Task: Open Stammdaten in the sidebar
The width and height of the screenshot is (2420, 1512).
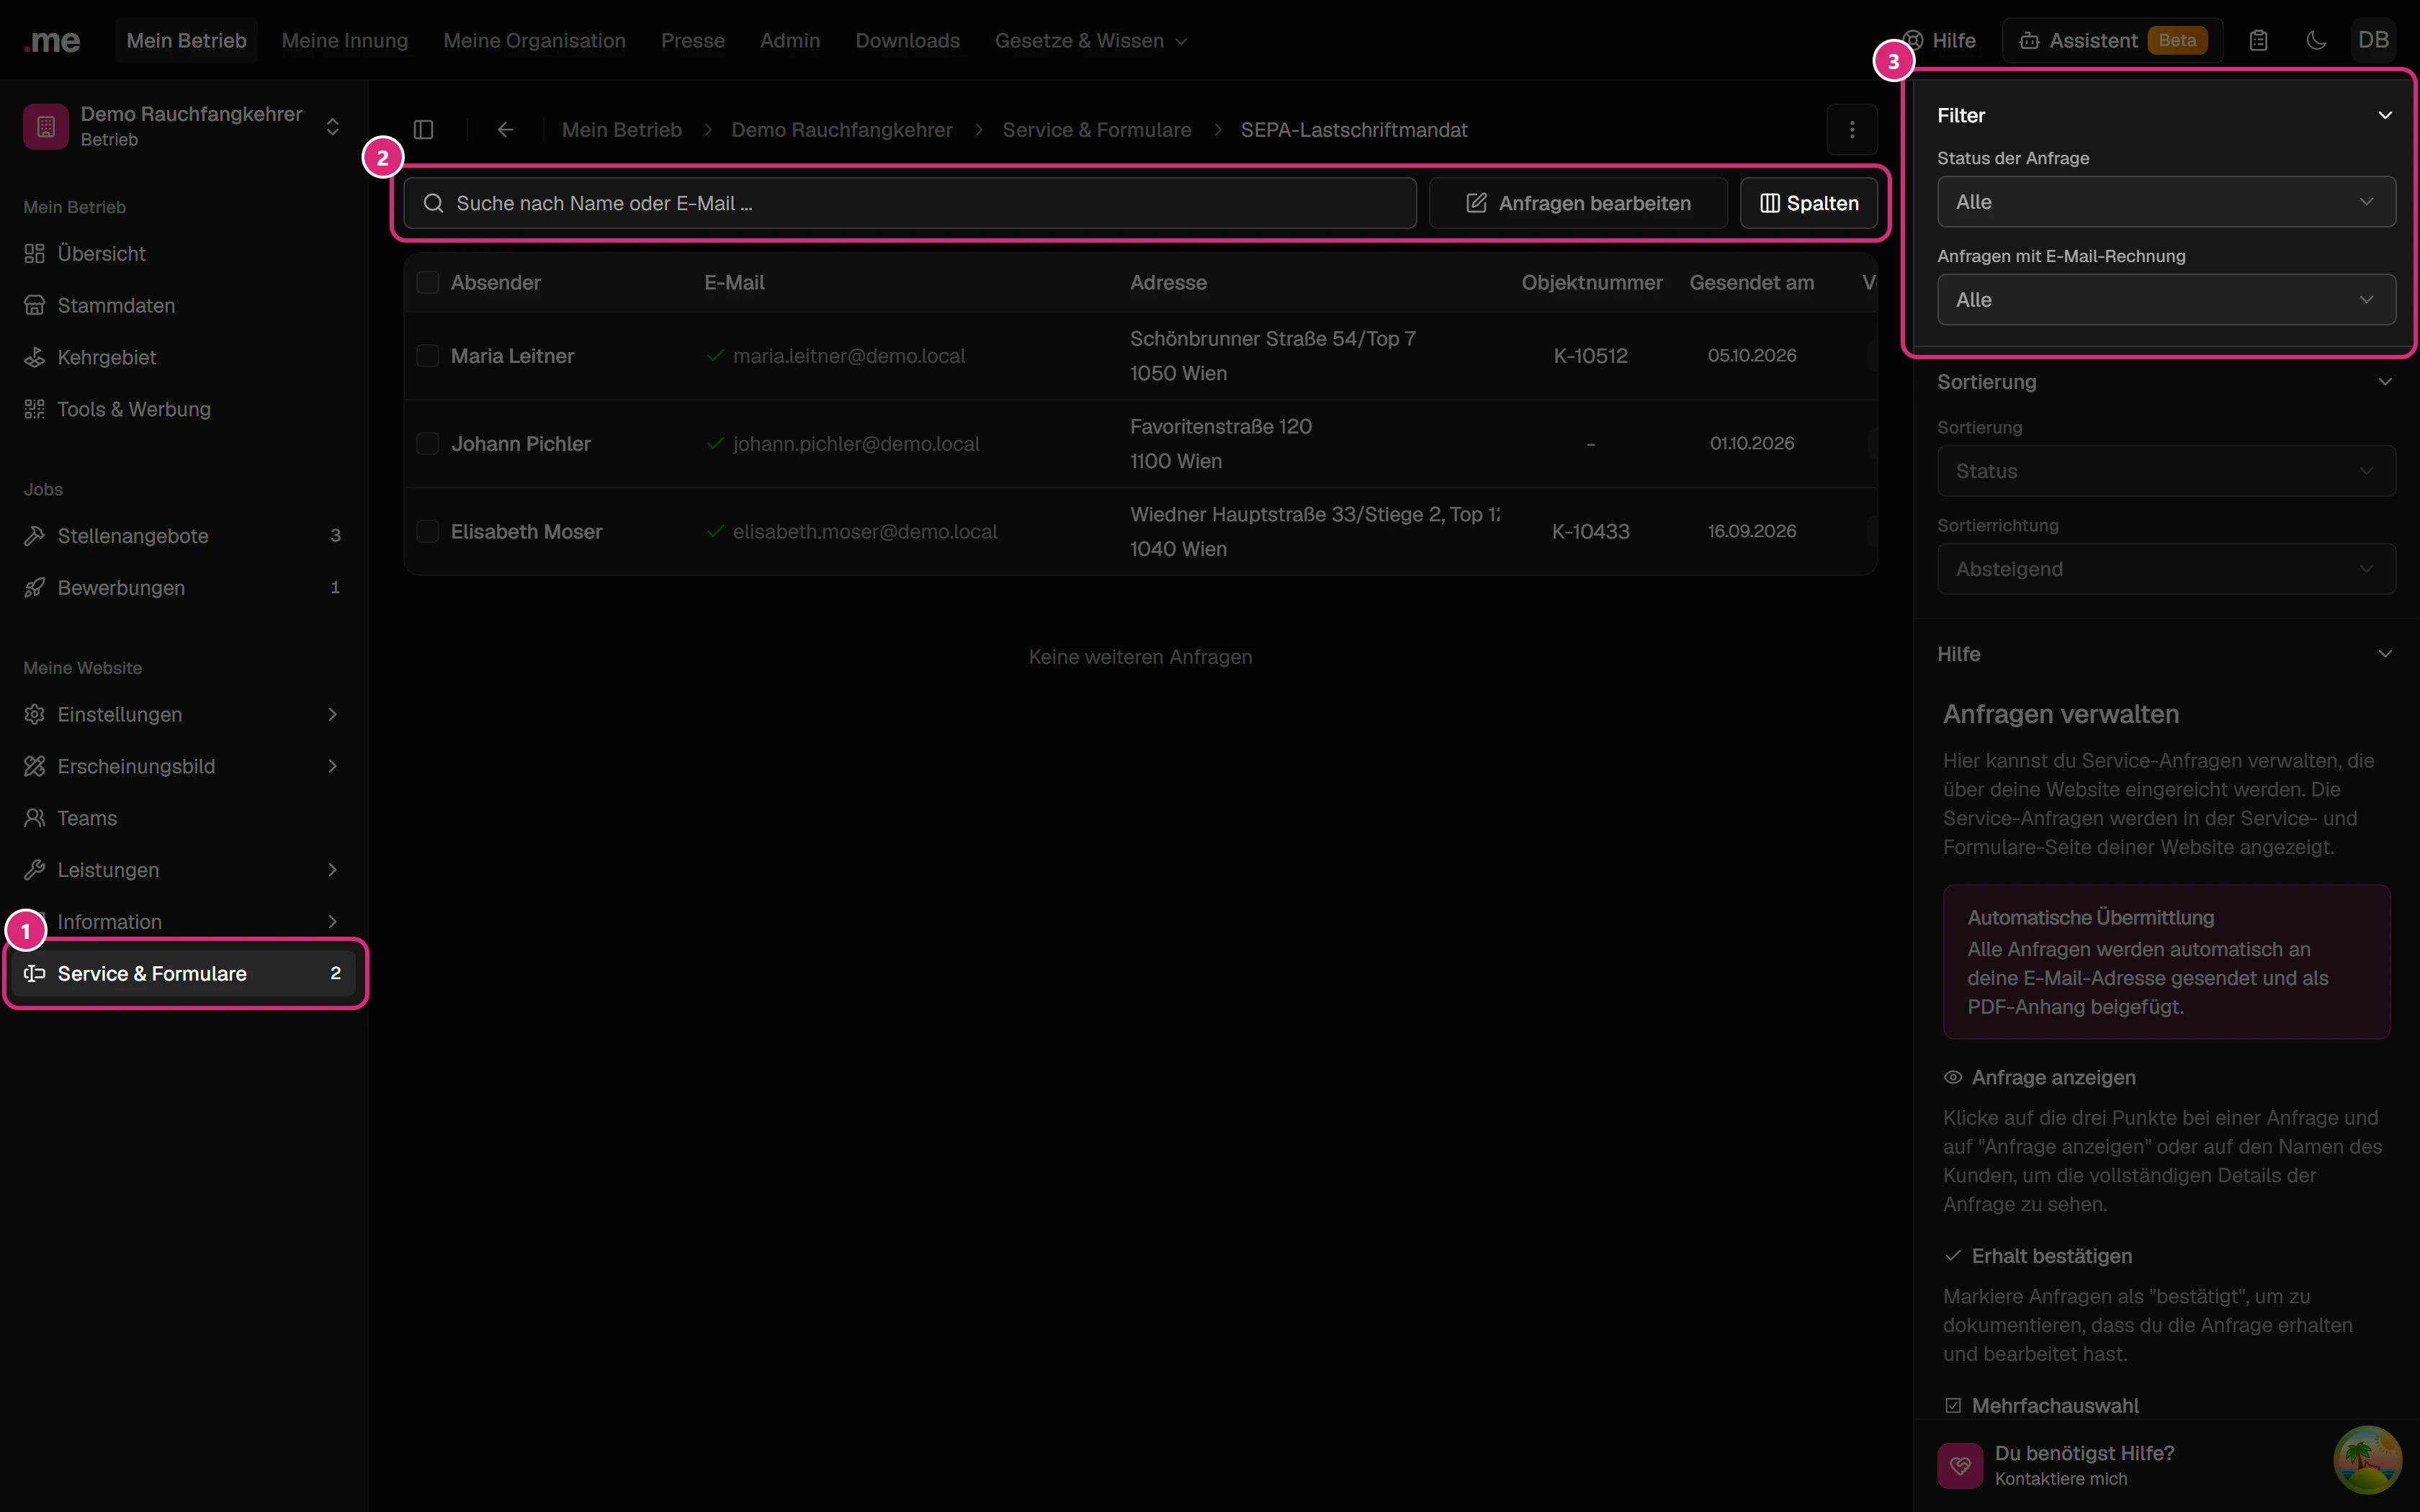Action: pyautogui.click(x=185, y=306)
